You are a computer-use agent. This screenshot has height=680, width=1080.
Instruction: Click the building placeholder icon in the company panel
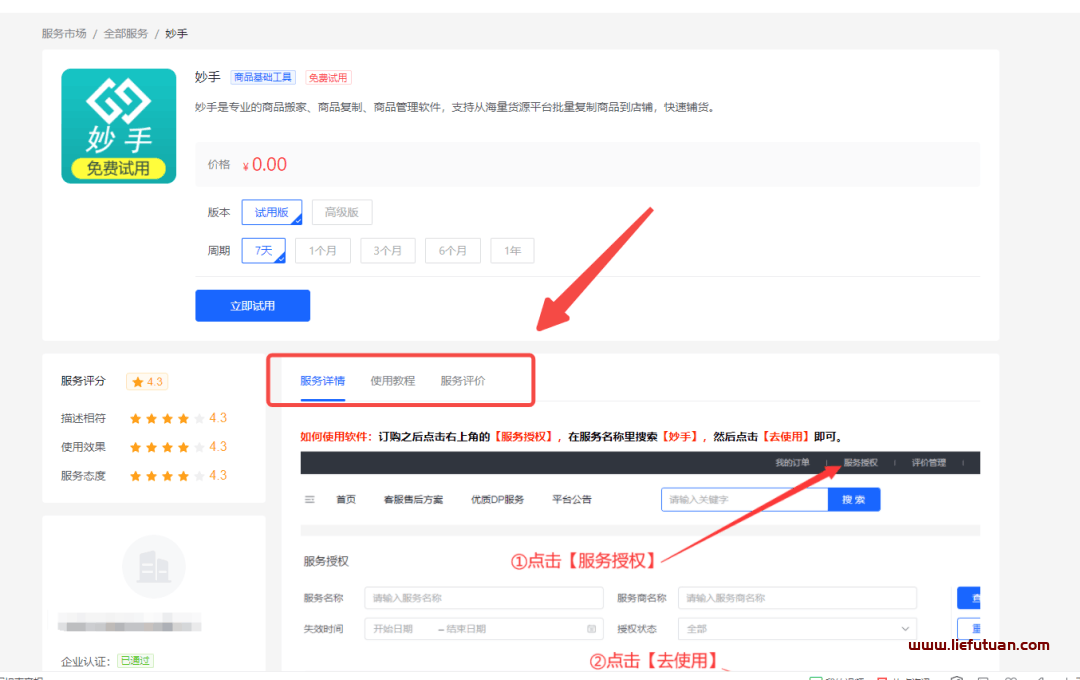pyautogui.click(x=153, y=565)
